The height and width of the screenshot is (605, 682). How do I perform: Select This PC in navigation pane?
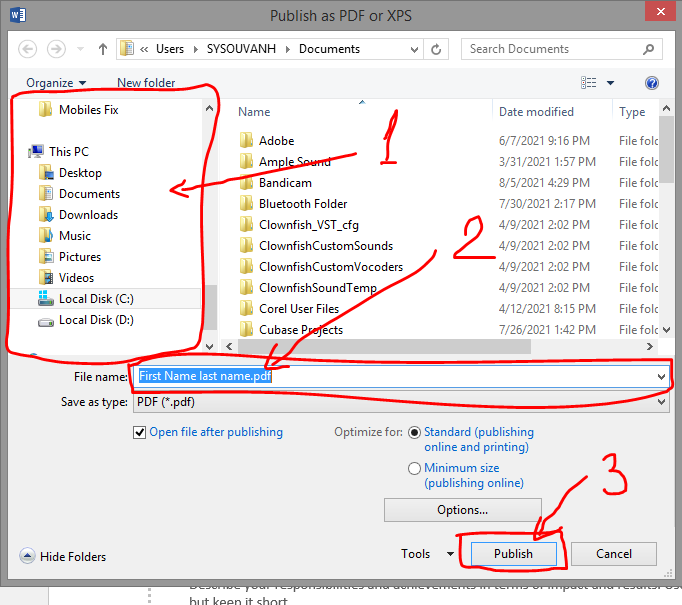click(59, 151)
